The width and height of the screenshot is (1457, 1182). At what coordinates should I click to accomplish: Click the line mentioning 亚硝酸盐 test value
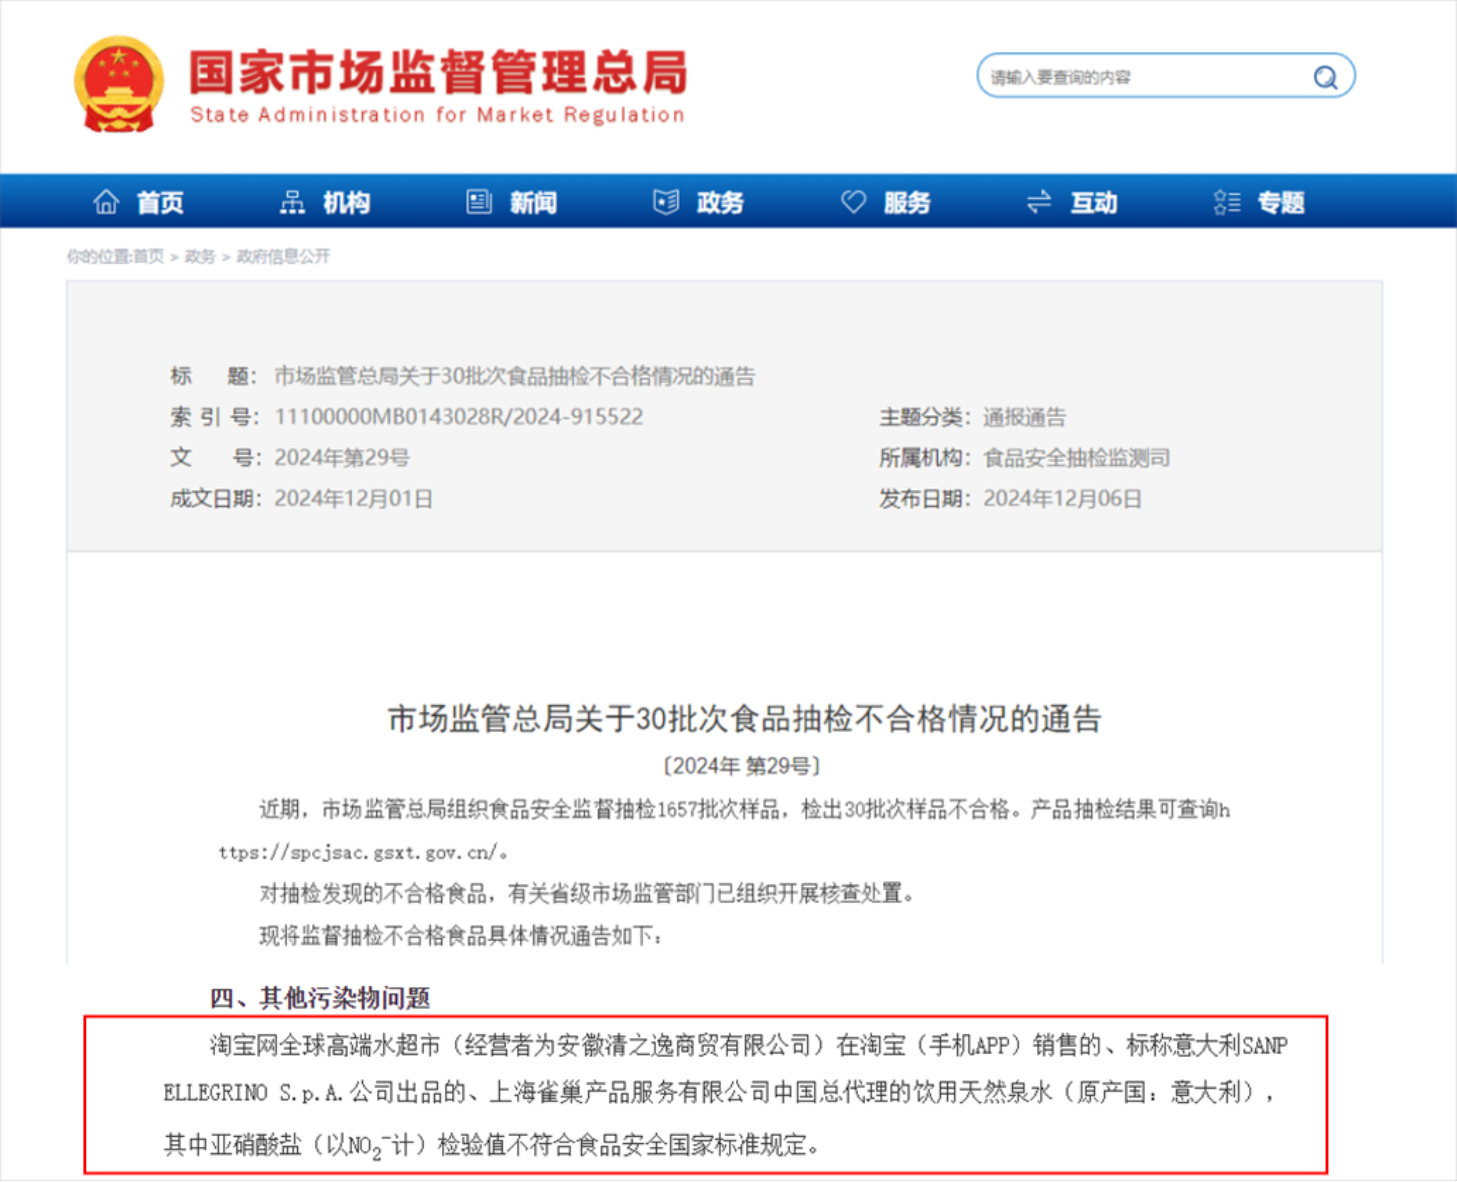[x=491, y=1146]
